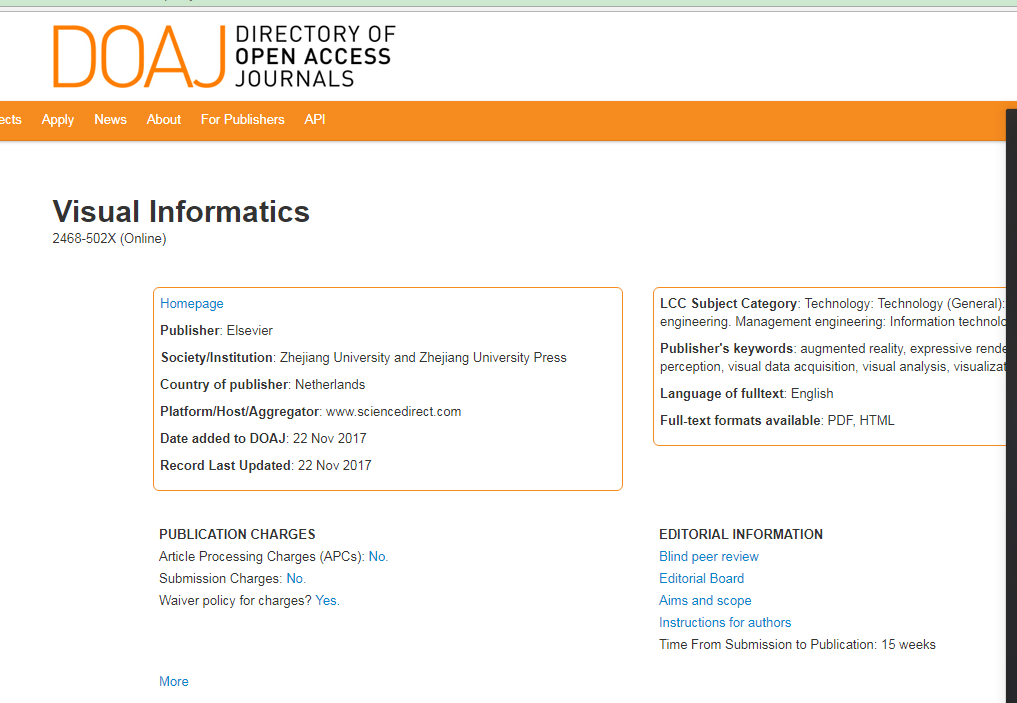1017x703 pixels.
Task: Click the LCC Subject Category label
Action: click(x=728, y=304)
